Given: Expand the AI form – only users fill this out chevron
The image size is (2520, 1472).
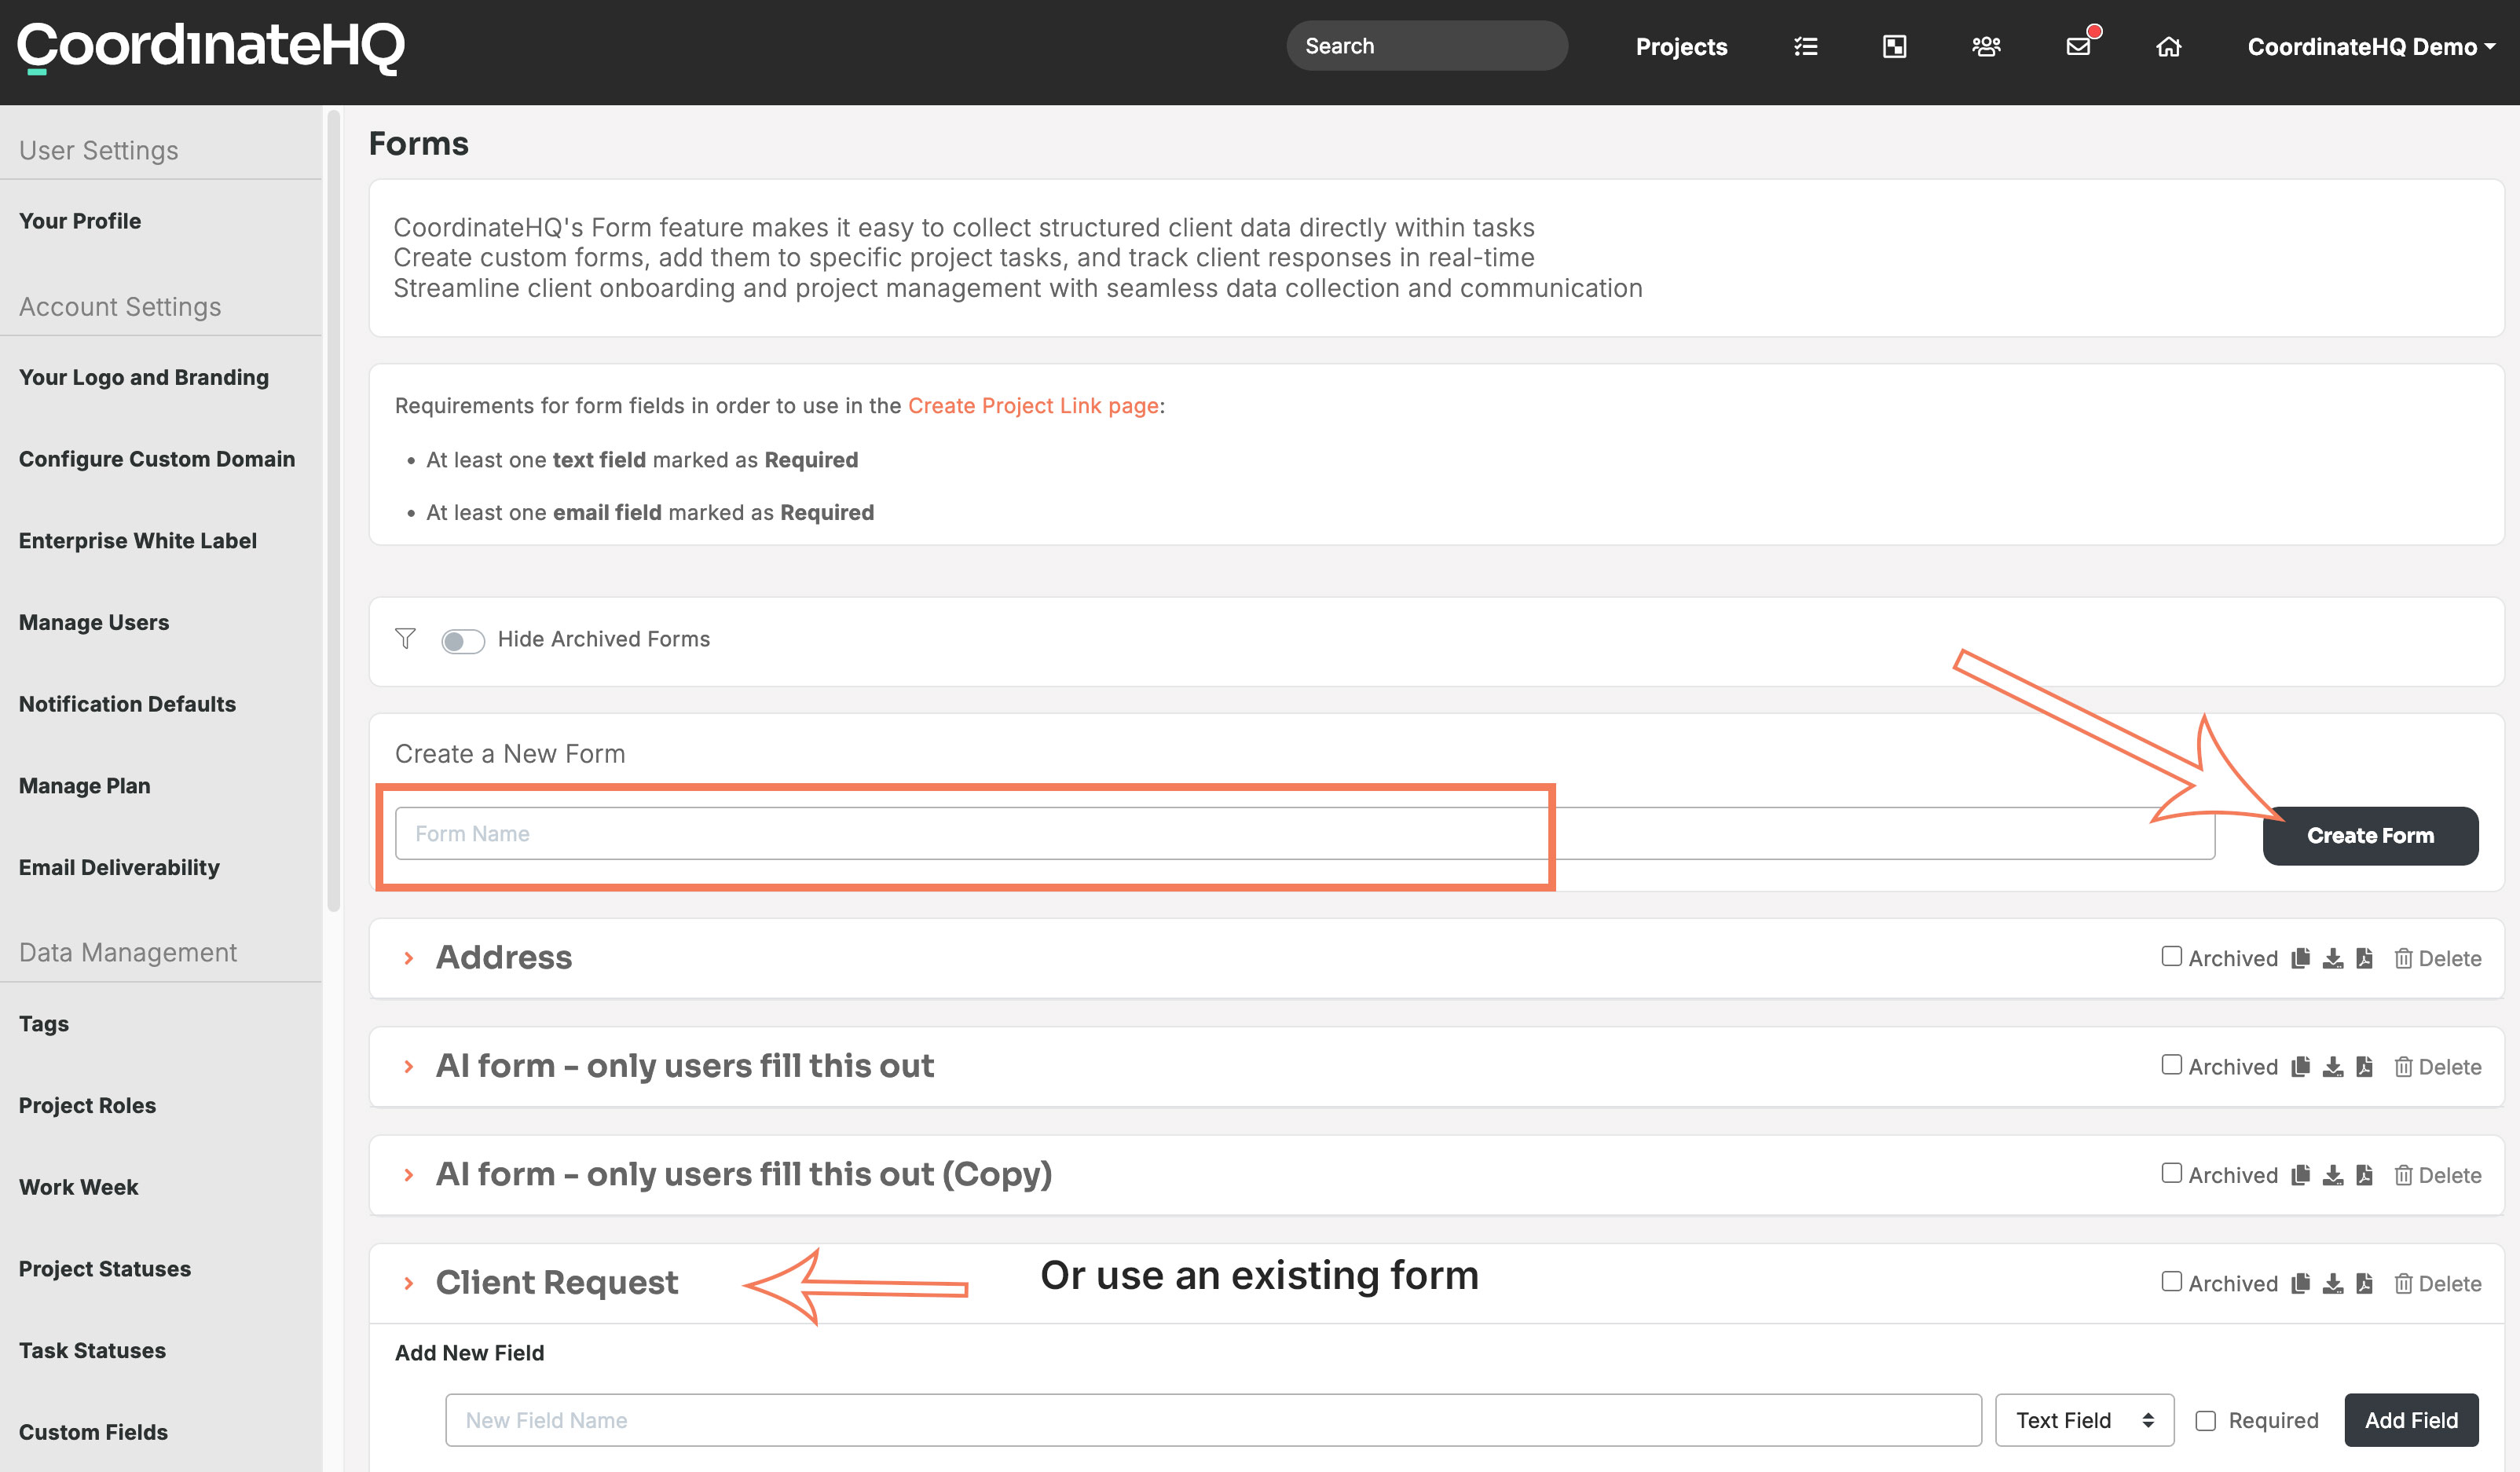Looking at the screenshot, I should 408,1066.
